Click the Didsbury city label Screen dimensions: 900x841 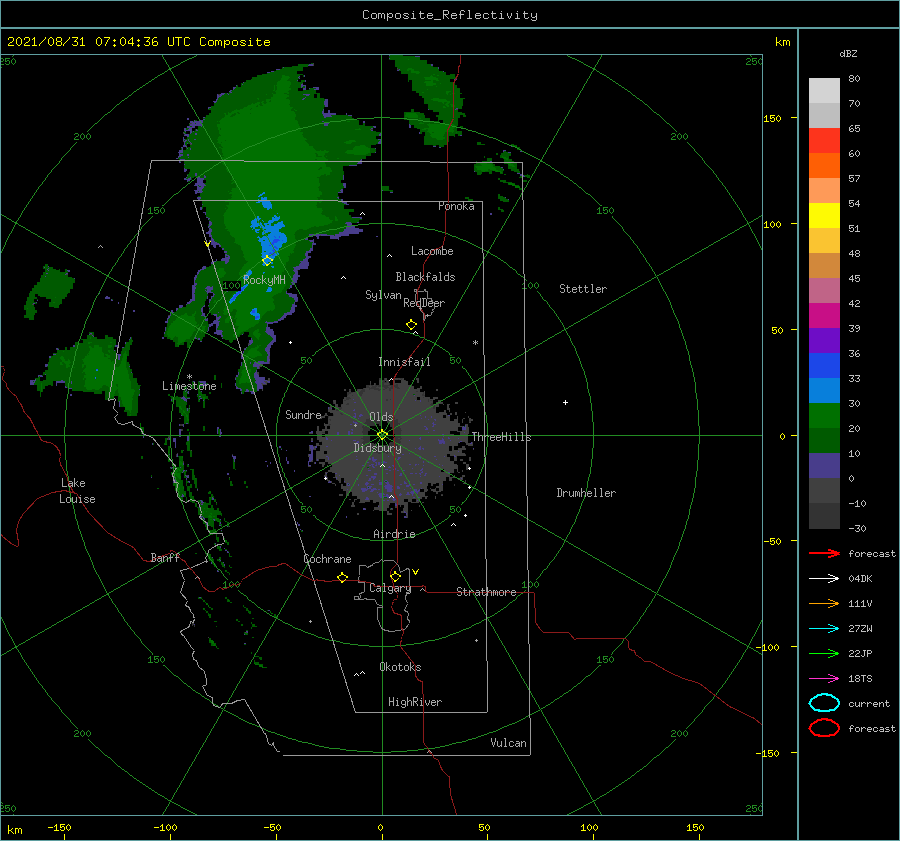click(377, 448)
